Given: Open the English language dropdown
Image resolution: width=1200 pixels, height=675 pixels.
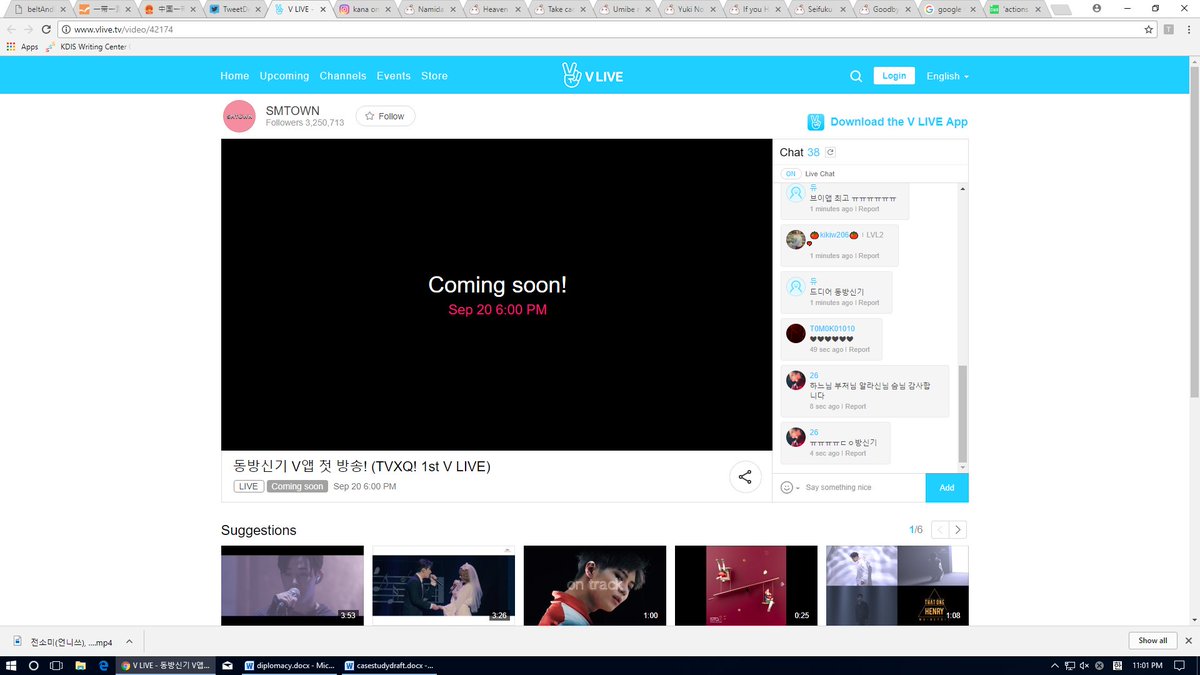Looking at the screenshot, I should [947, 76].
